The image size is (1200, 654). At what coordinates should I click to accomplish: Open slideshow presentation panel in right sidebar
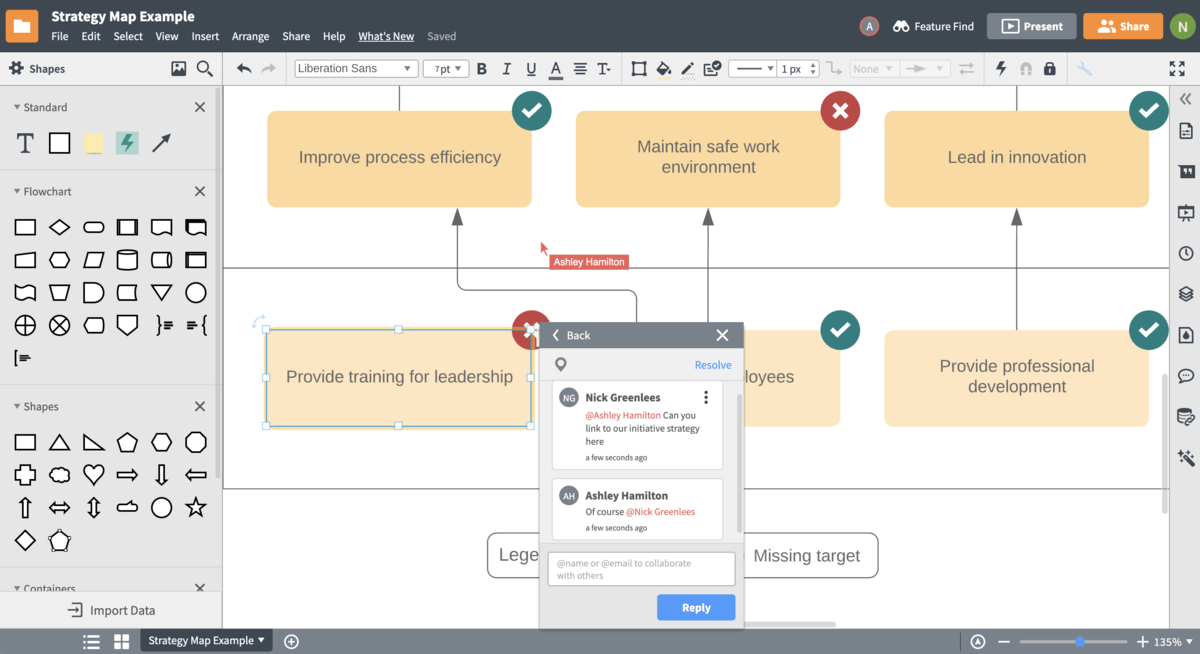1185,212
